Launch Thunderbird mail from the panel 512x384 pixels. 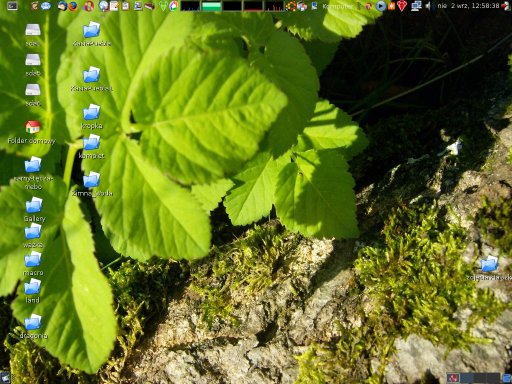[62, 6]
